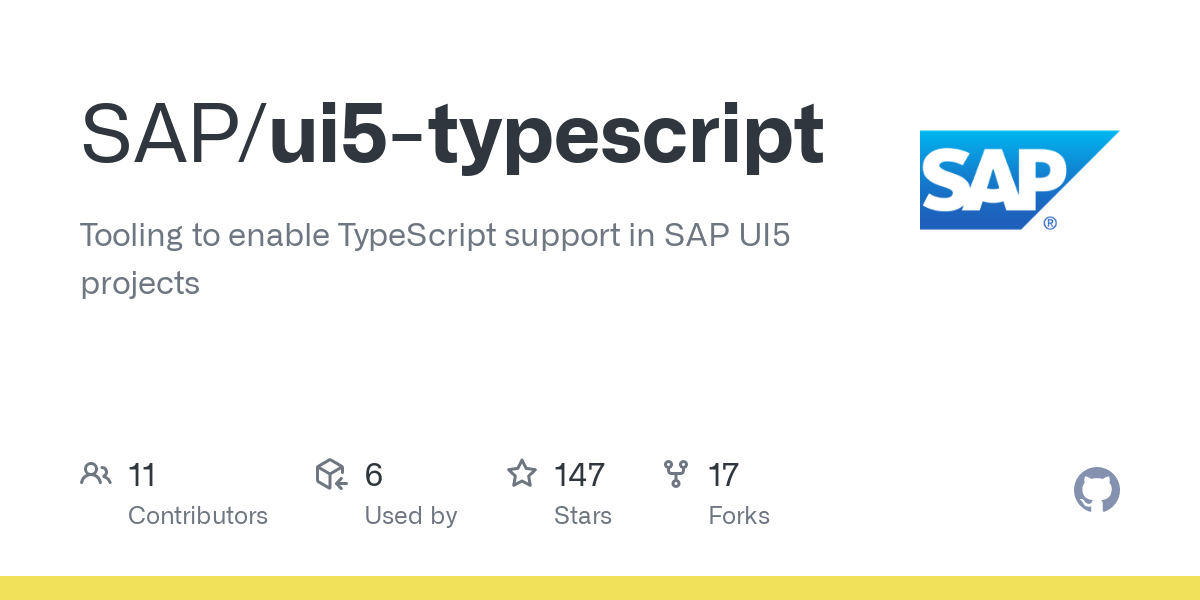Image resolution: width=1200 pixels, height=600 pixels.
Task: Click the Used by package icon
Action: [331, 474]
